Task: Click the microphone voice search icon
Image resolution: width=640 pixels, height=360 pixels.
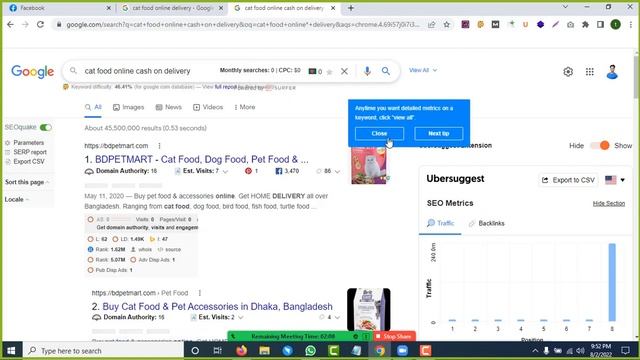Action: point(367,71)
